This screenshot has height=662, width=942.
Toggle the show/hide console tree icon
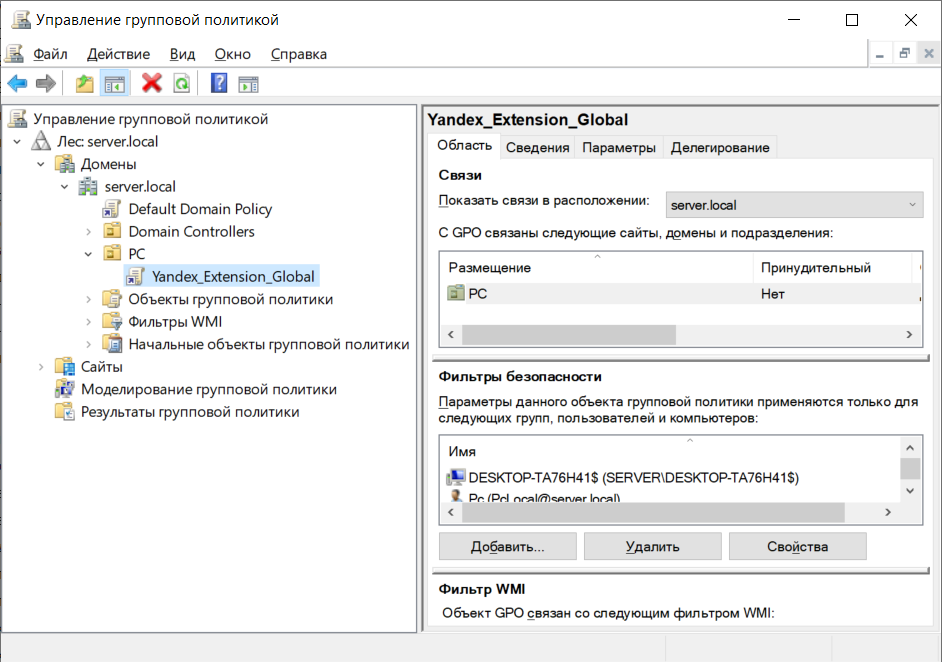pos(115,83)
